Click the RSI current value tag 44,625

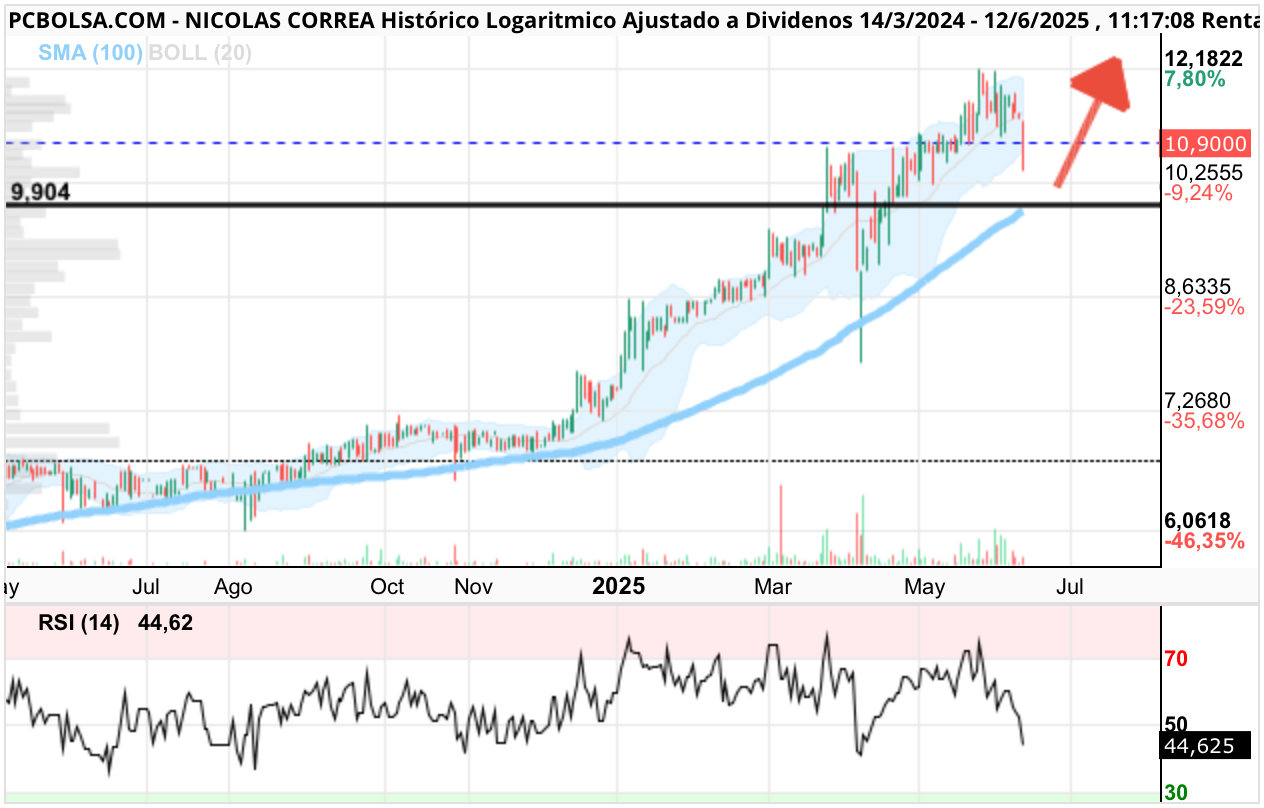[x=1206, y=746]
